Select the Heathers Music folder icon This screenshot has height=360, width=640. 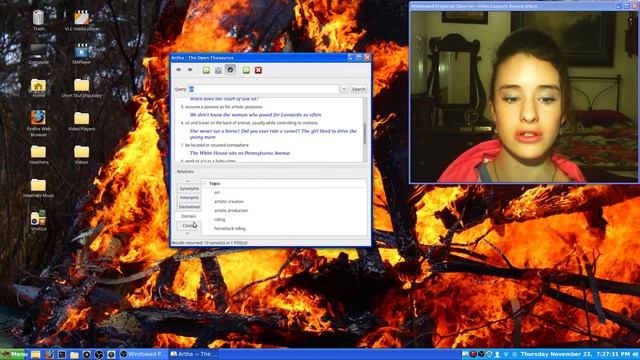point(38,188)
